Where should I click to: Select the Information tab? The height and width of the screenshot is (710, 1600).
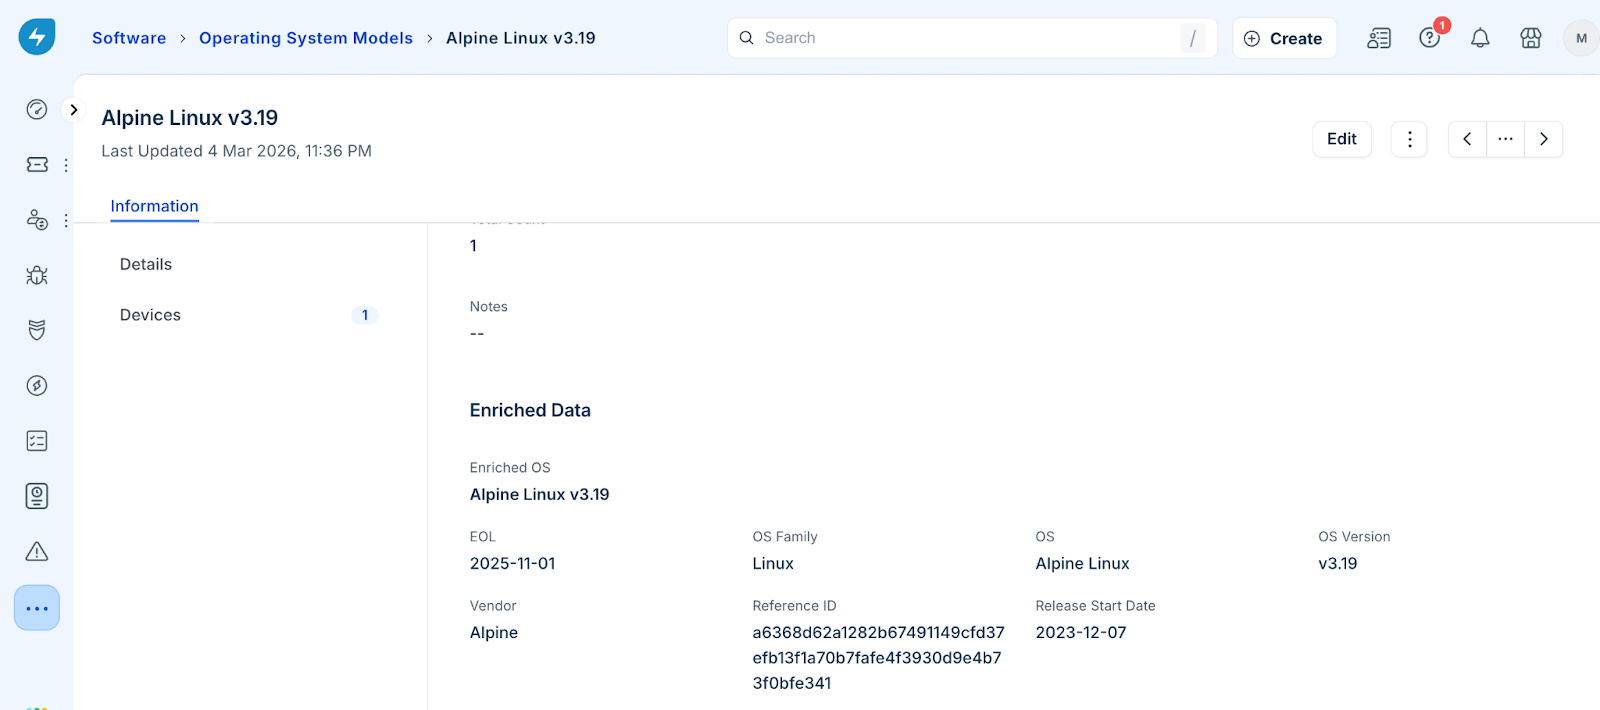[x=155, y=206]
